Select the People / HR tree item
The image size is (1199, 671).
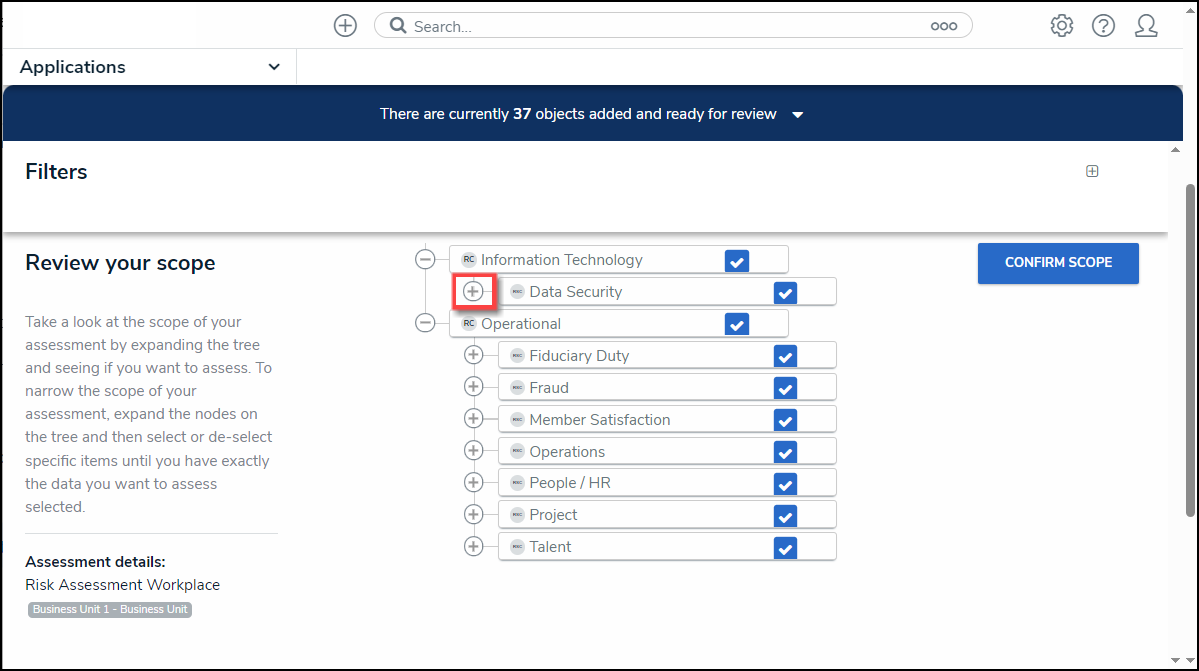[x=569, y=483]
